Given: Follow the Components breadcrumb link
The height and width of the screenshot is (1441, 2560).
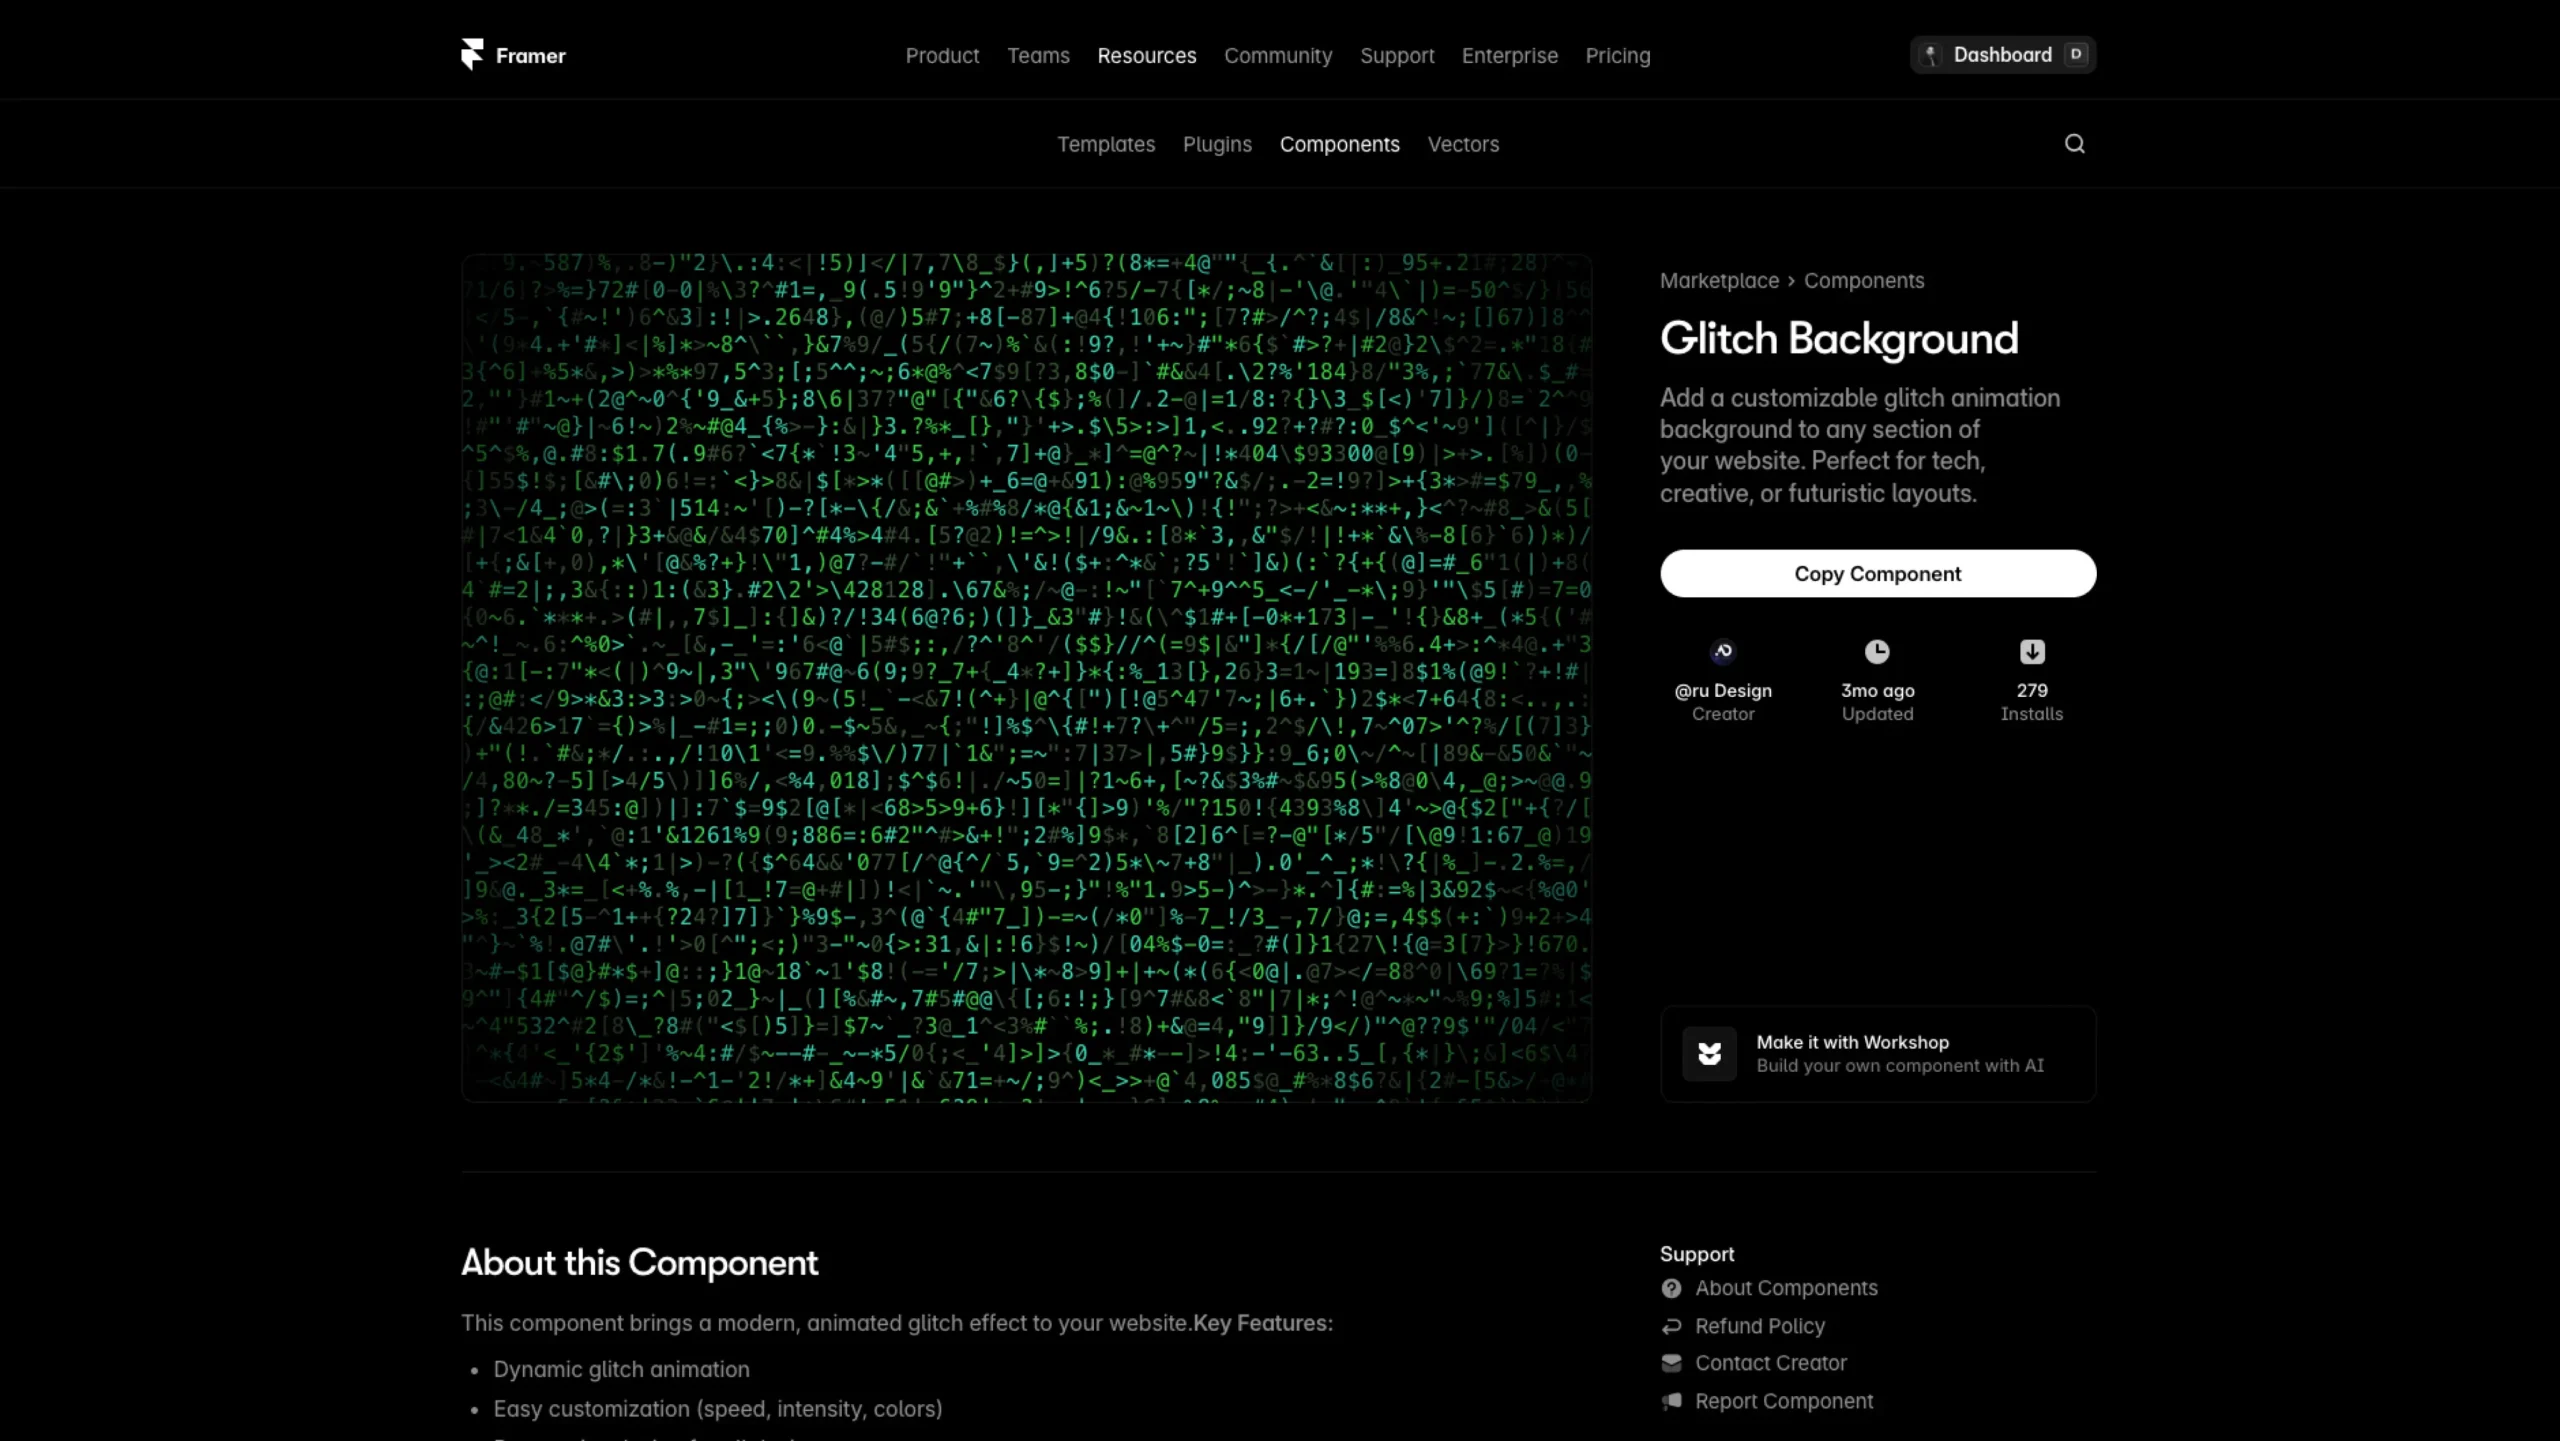Looking at the screenshot, I should (x=1865, y=281).
